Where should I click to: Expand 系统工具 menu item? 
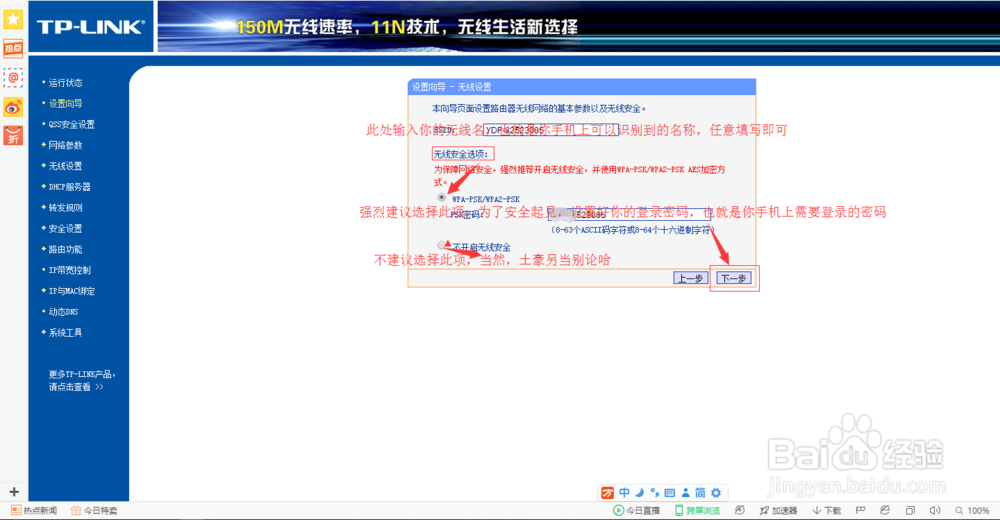tap(65, 332)
